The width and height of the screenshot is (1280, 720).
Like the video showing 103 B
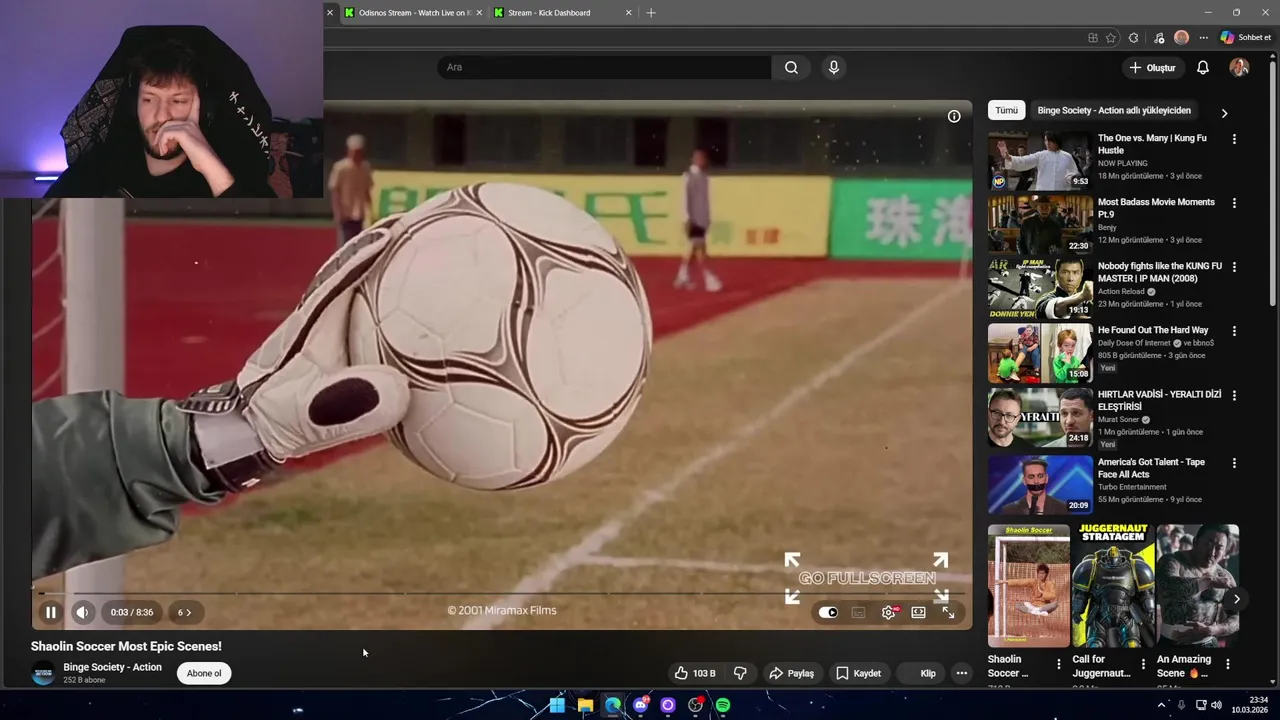pyautogui.click(x=695, y=673)
